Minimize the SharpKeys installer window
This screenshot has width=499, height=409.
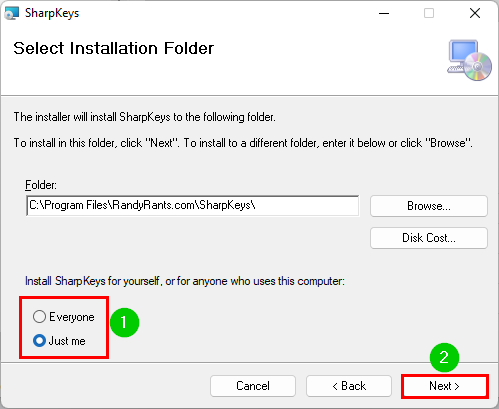coord(384,13)
